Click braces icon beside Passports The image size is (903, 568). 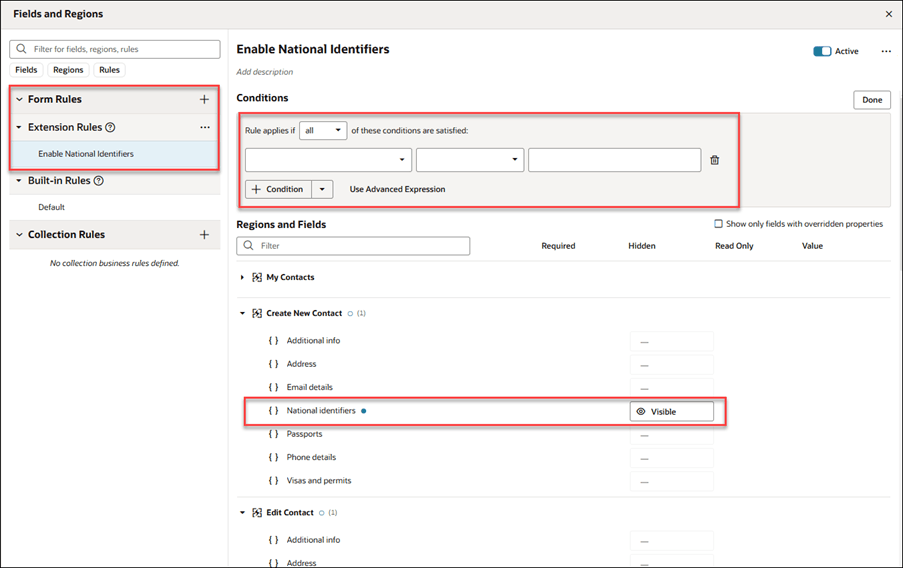tap(274, 434)
